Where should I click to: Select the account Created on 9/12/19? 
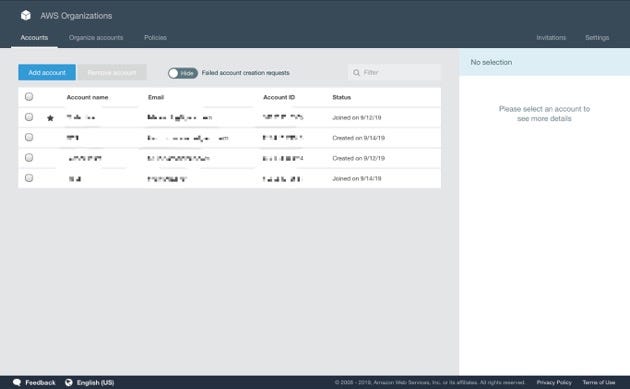point(29,158)
